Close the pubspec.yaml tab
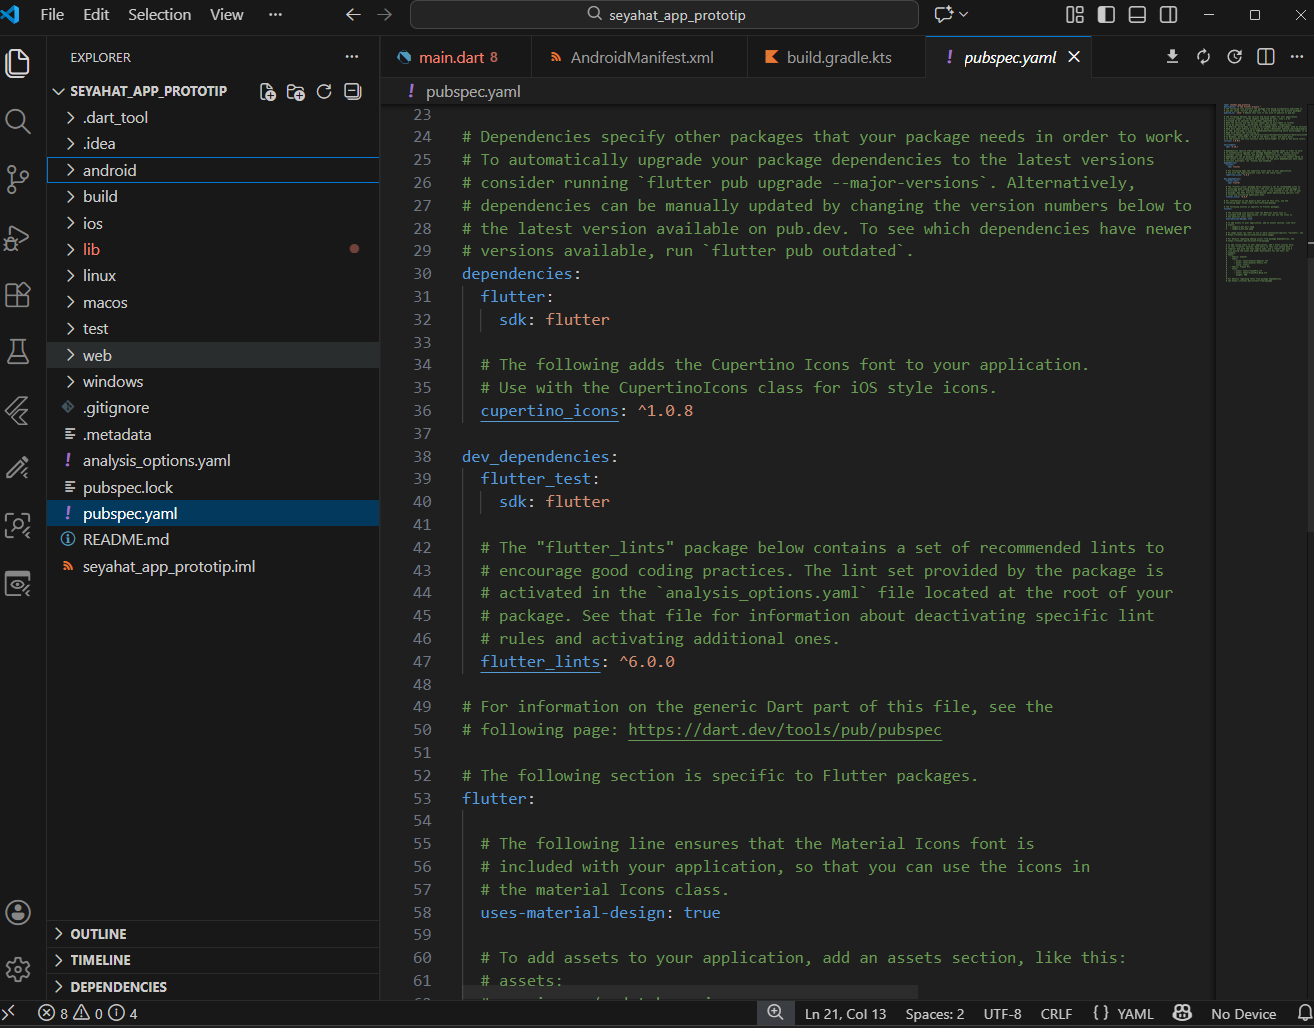Viewport: 1314px width, 1028px height. pyautogui.click(x=1074, y=57)
